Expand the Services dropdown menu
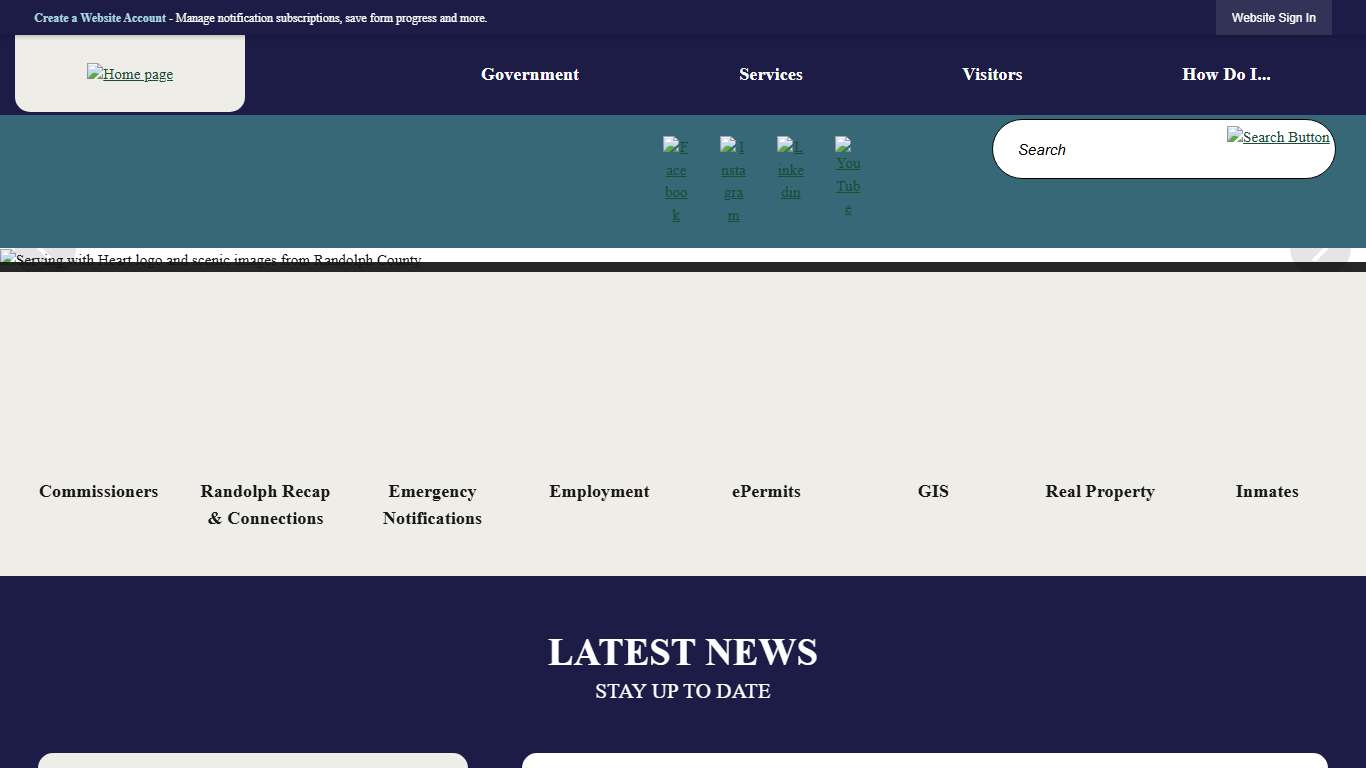Image resolution: width=1366 pixels, height=768 pixels. 770,74
